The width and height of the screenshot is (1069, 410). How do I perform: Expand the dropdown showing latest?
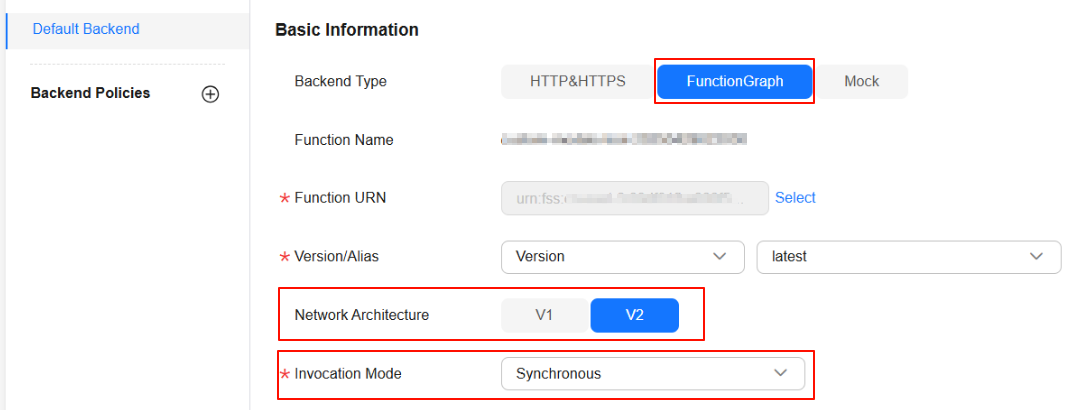pos(909,257)
